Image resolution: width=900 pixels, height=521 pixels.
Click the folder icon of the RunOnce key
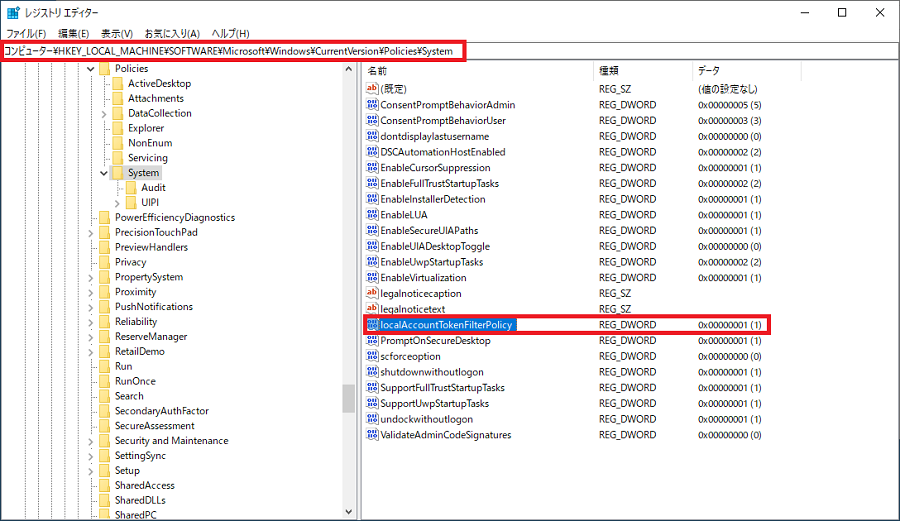point(104,381)
